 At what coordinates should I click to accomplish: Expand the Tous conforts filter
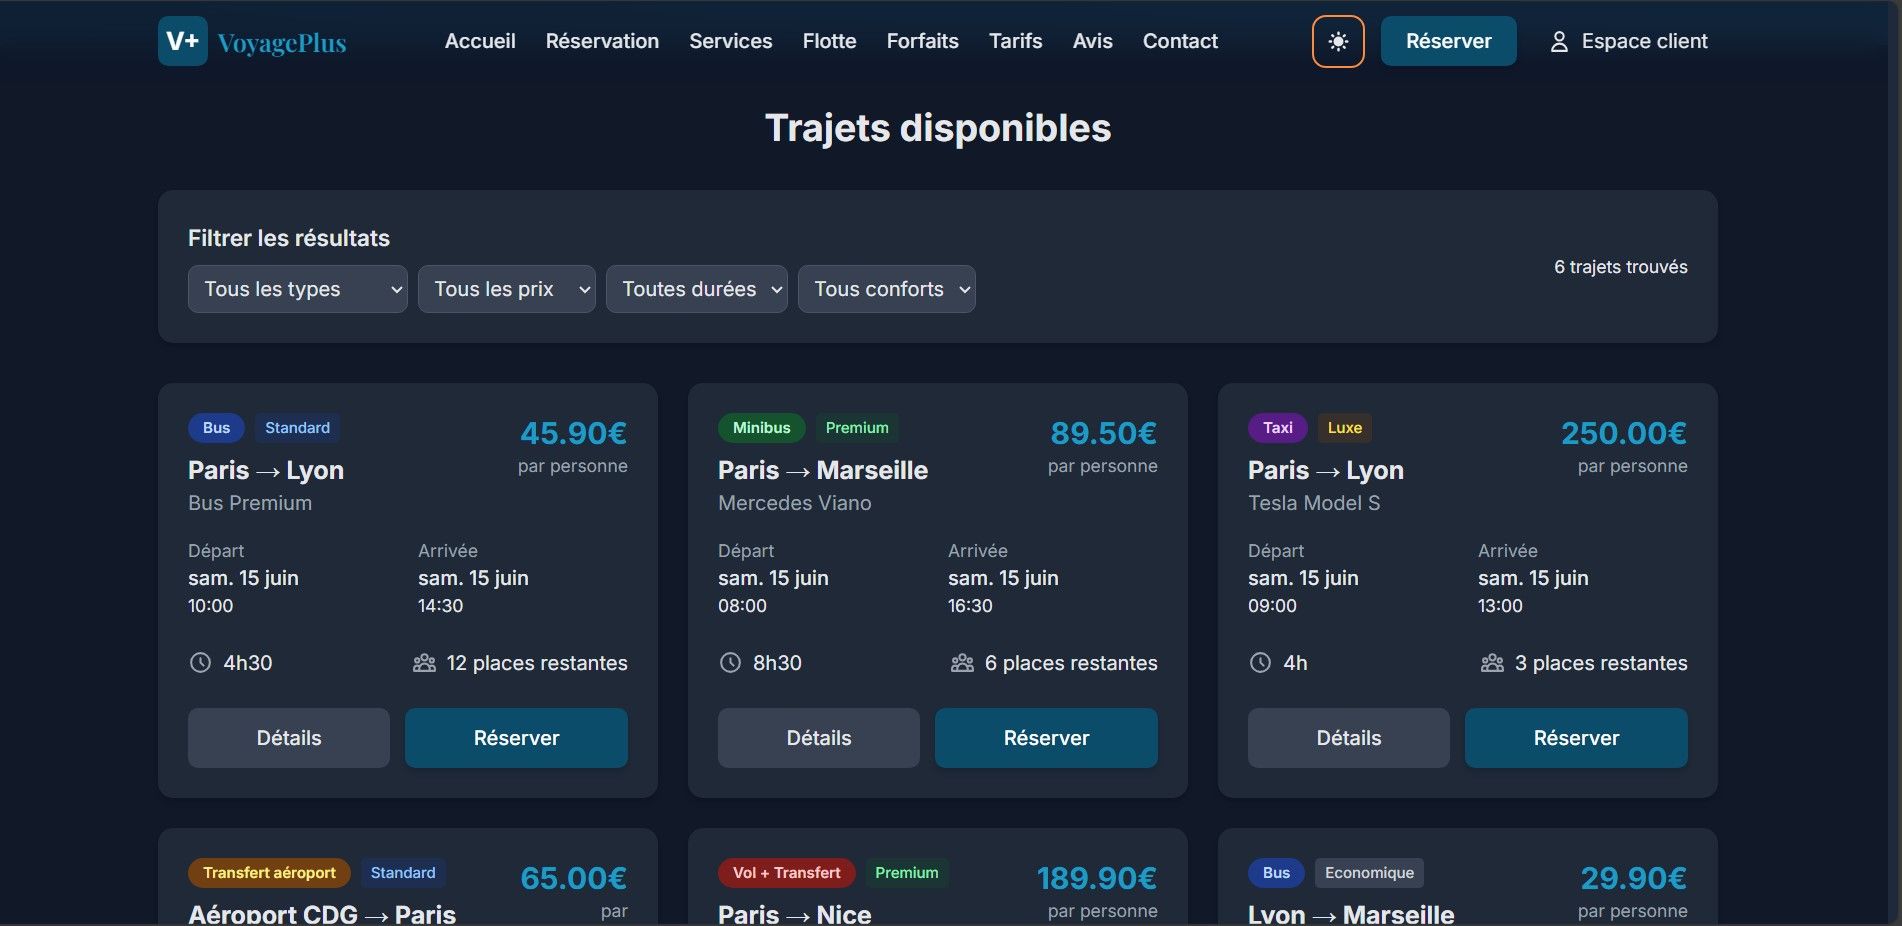887,289
